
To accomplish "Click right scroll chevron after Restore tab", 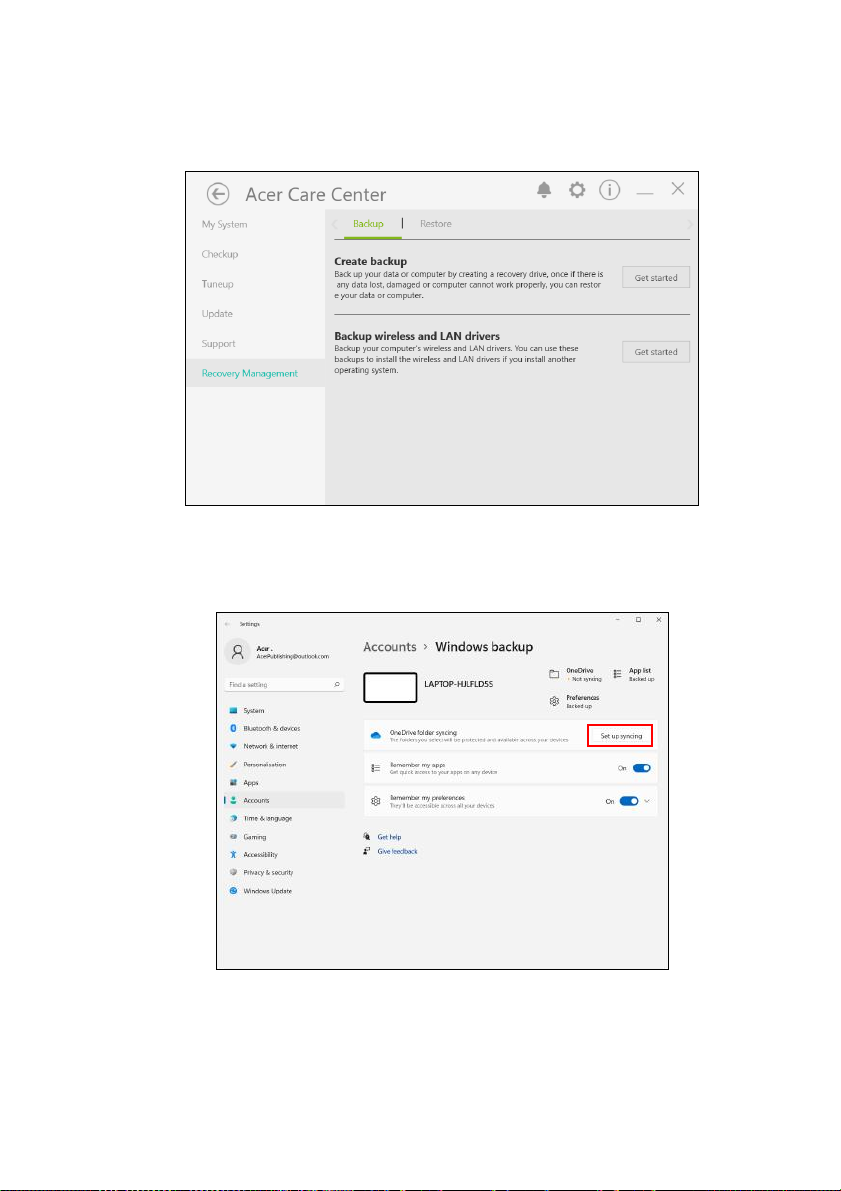I will 690,224.
